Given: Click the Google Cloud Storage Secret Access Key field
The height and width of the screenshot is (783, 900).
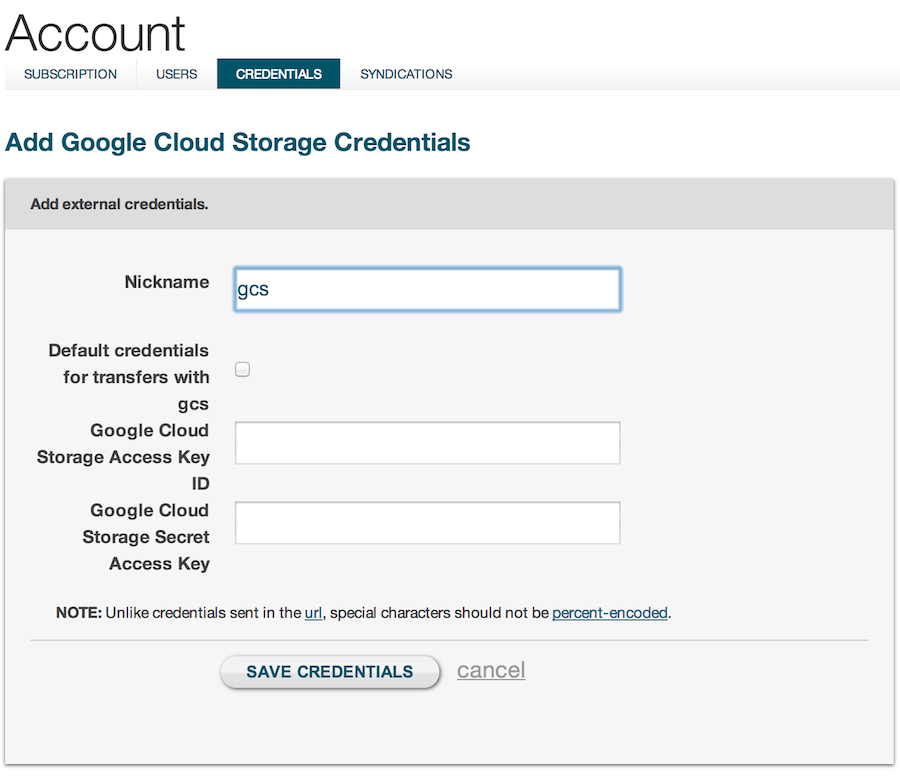Looking at the screenshot, I should pos(427,522).
